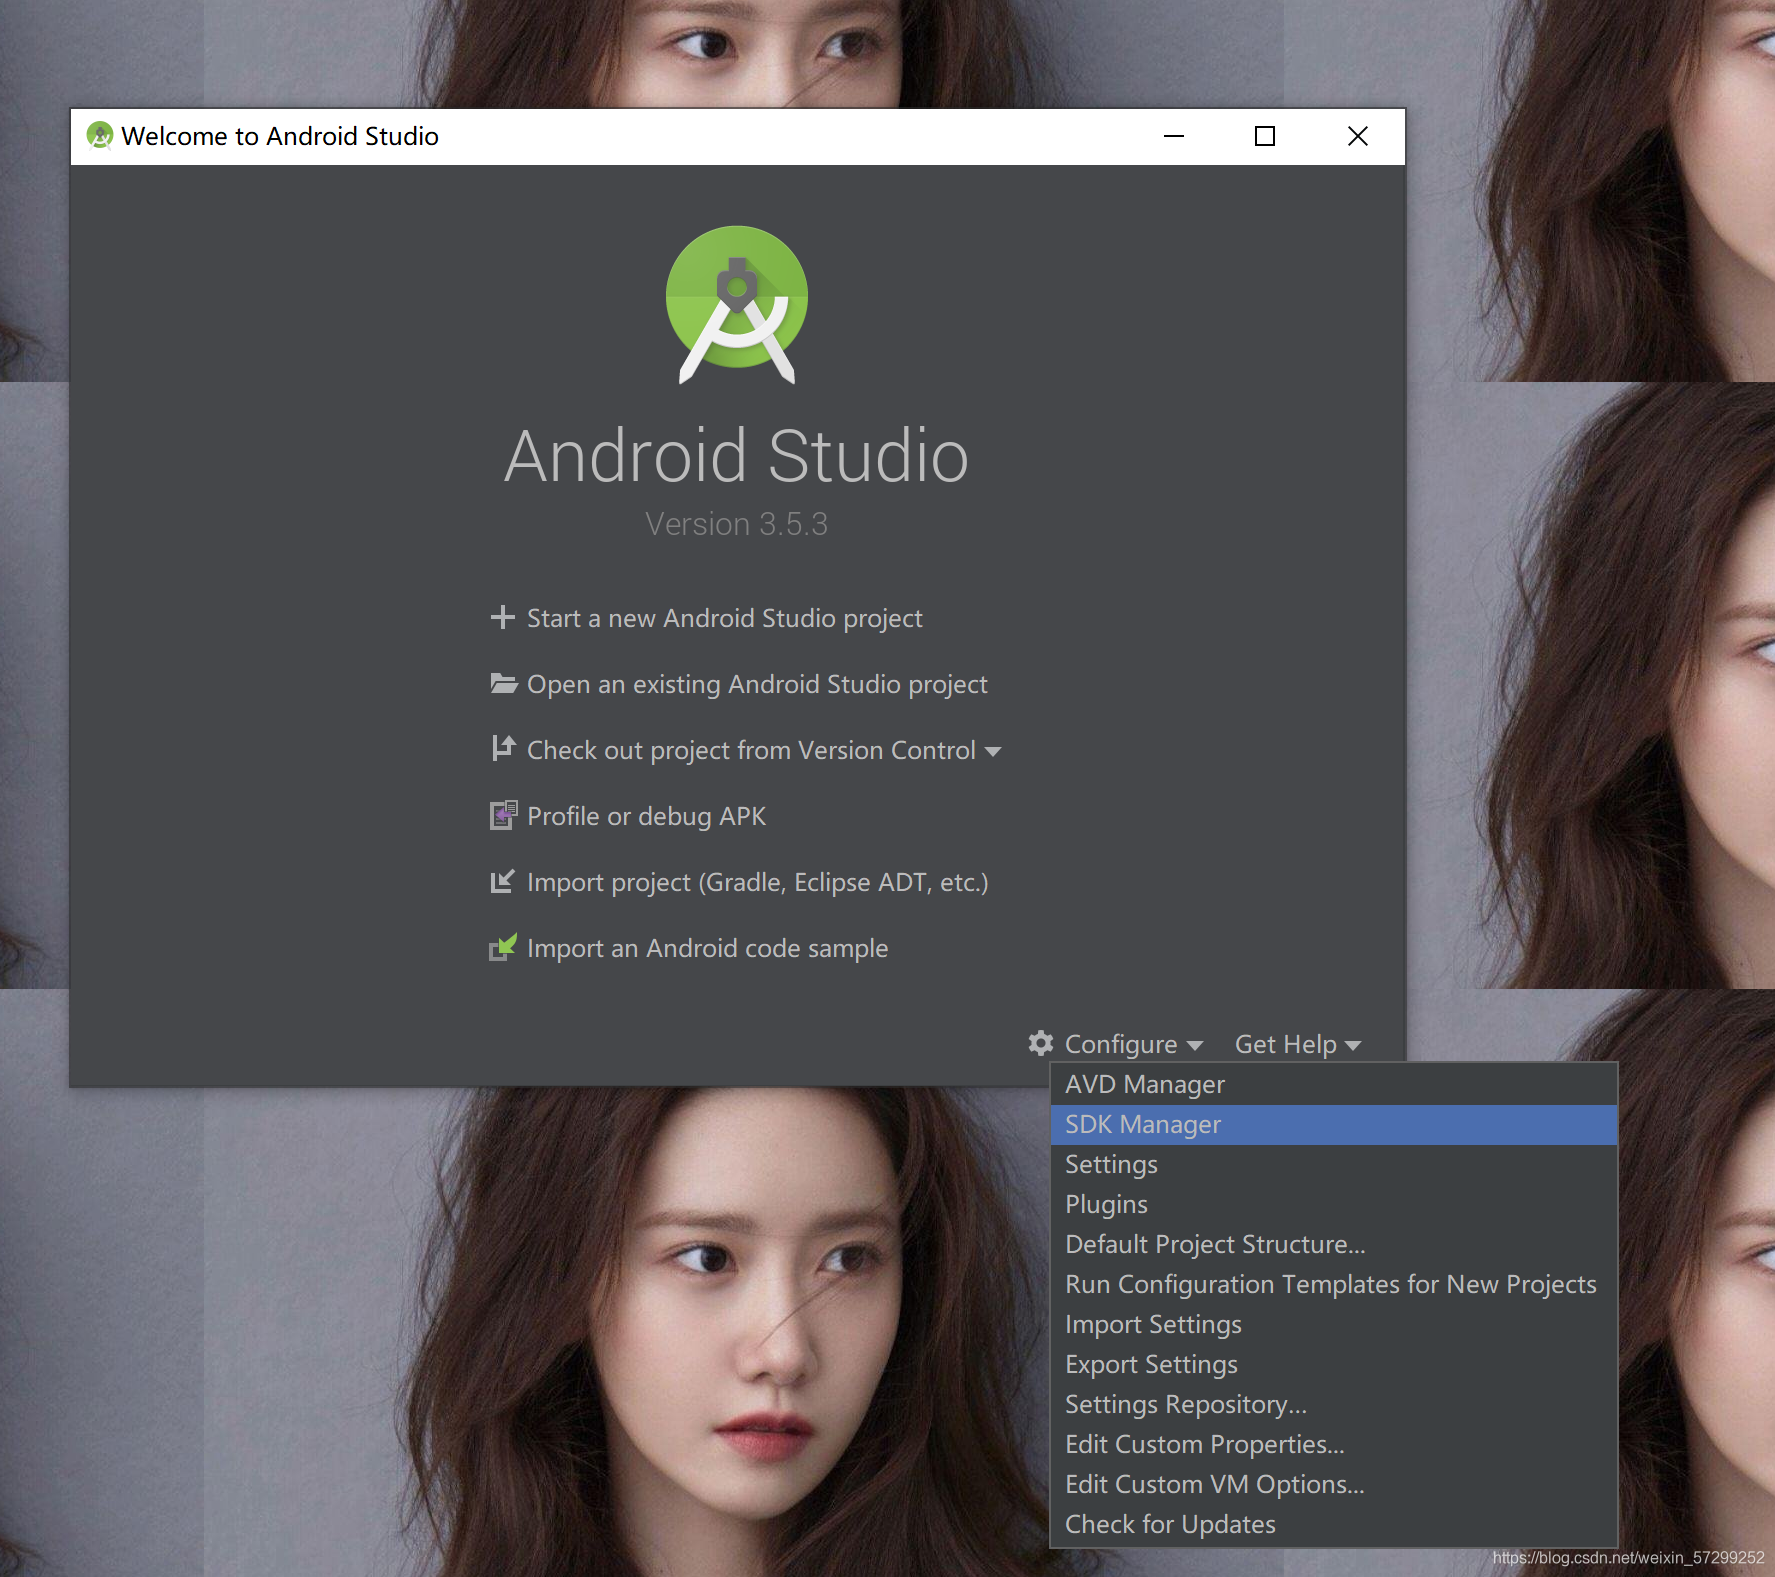
Task: Click the Version 3.5.3 text
Action: (x=737, y=524)
